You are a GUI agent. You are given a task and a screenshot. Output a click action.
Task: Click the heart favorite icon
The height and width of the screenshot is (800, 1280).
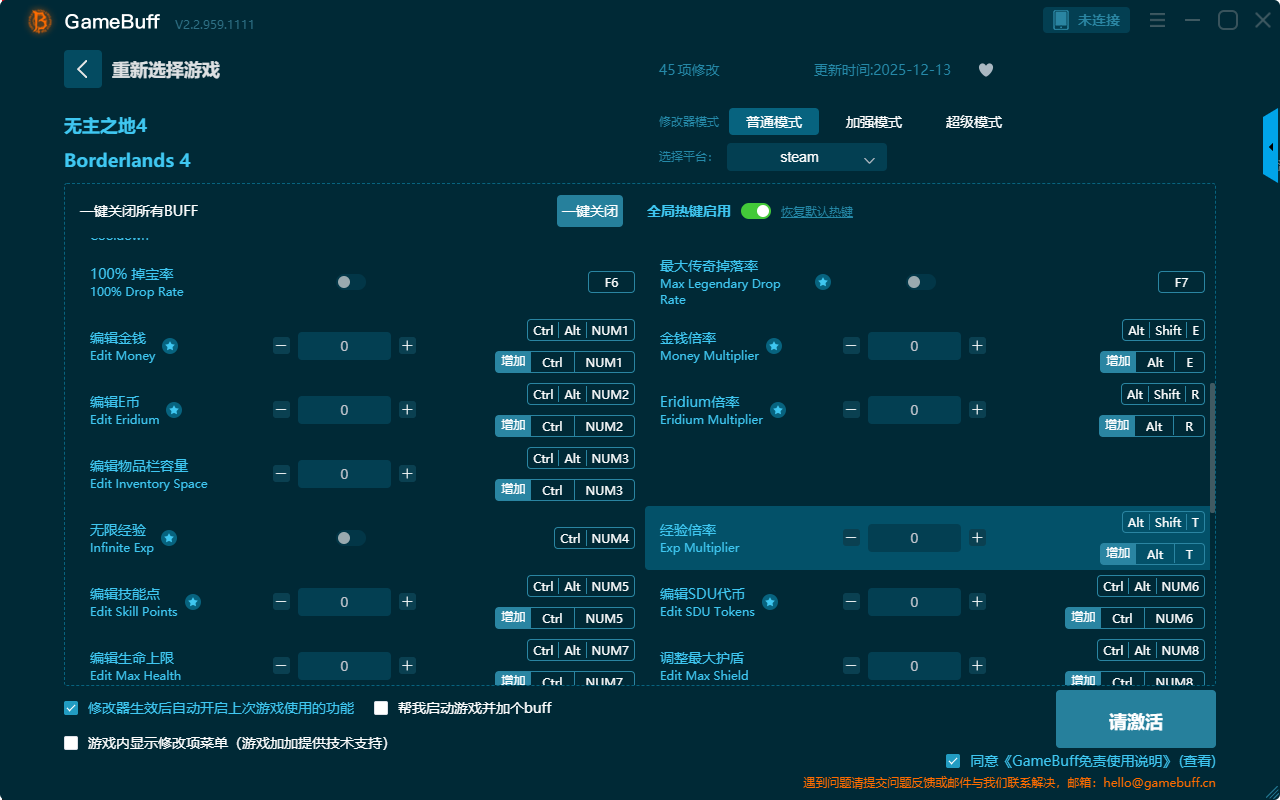(986, 70)
